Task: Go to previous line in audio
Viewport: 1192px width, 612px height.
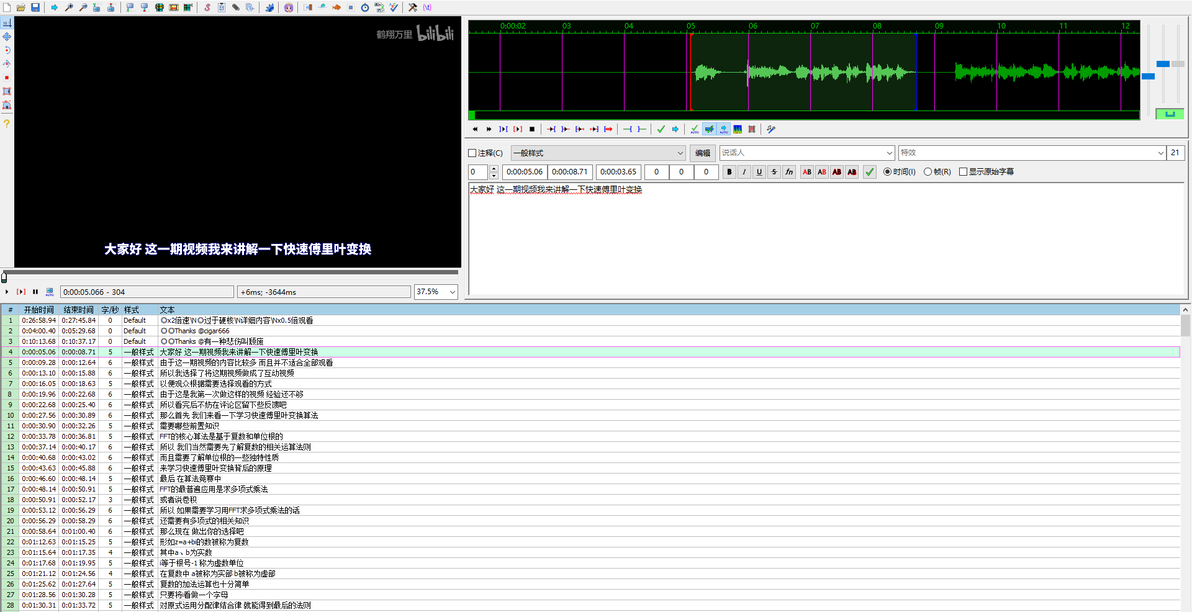Action: point(475,129)
